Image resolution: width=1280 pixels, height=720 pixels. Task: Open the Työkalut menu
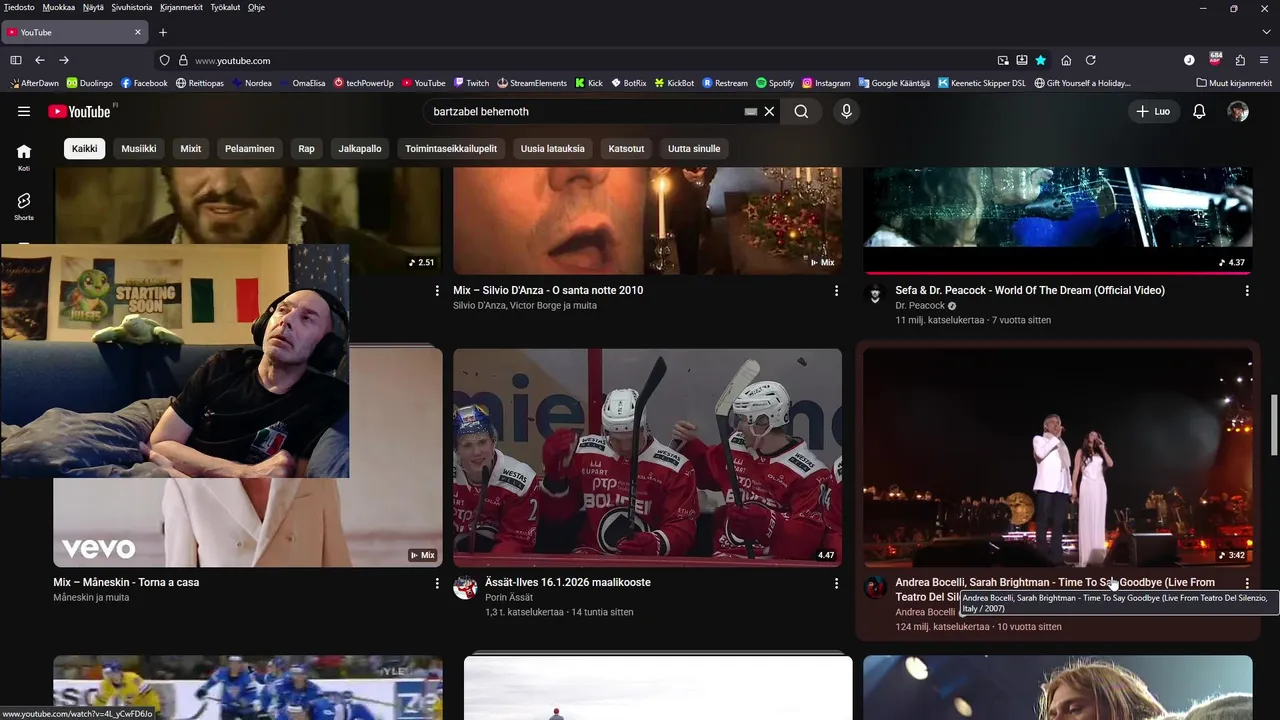(x=225, y=7)
